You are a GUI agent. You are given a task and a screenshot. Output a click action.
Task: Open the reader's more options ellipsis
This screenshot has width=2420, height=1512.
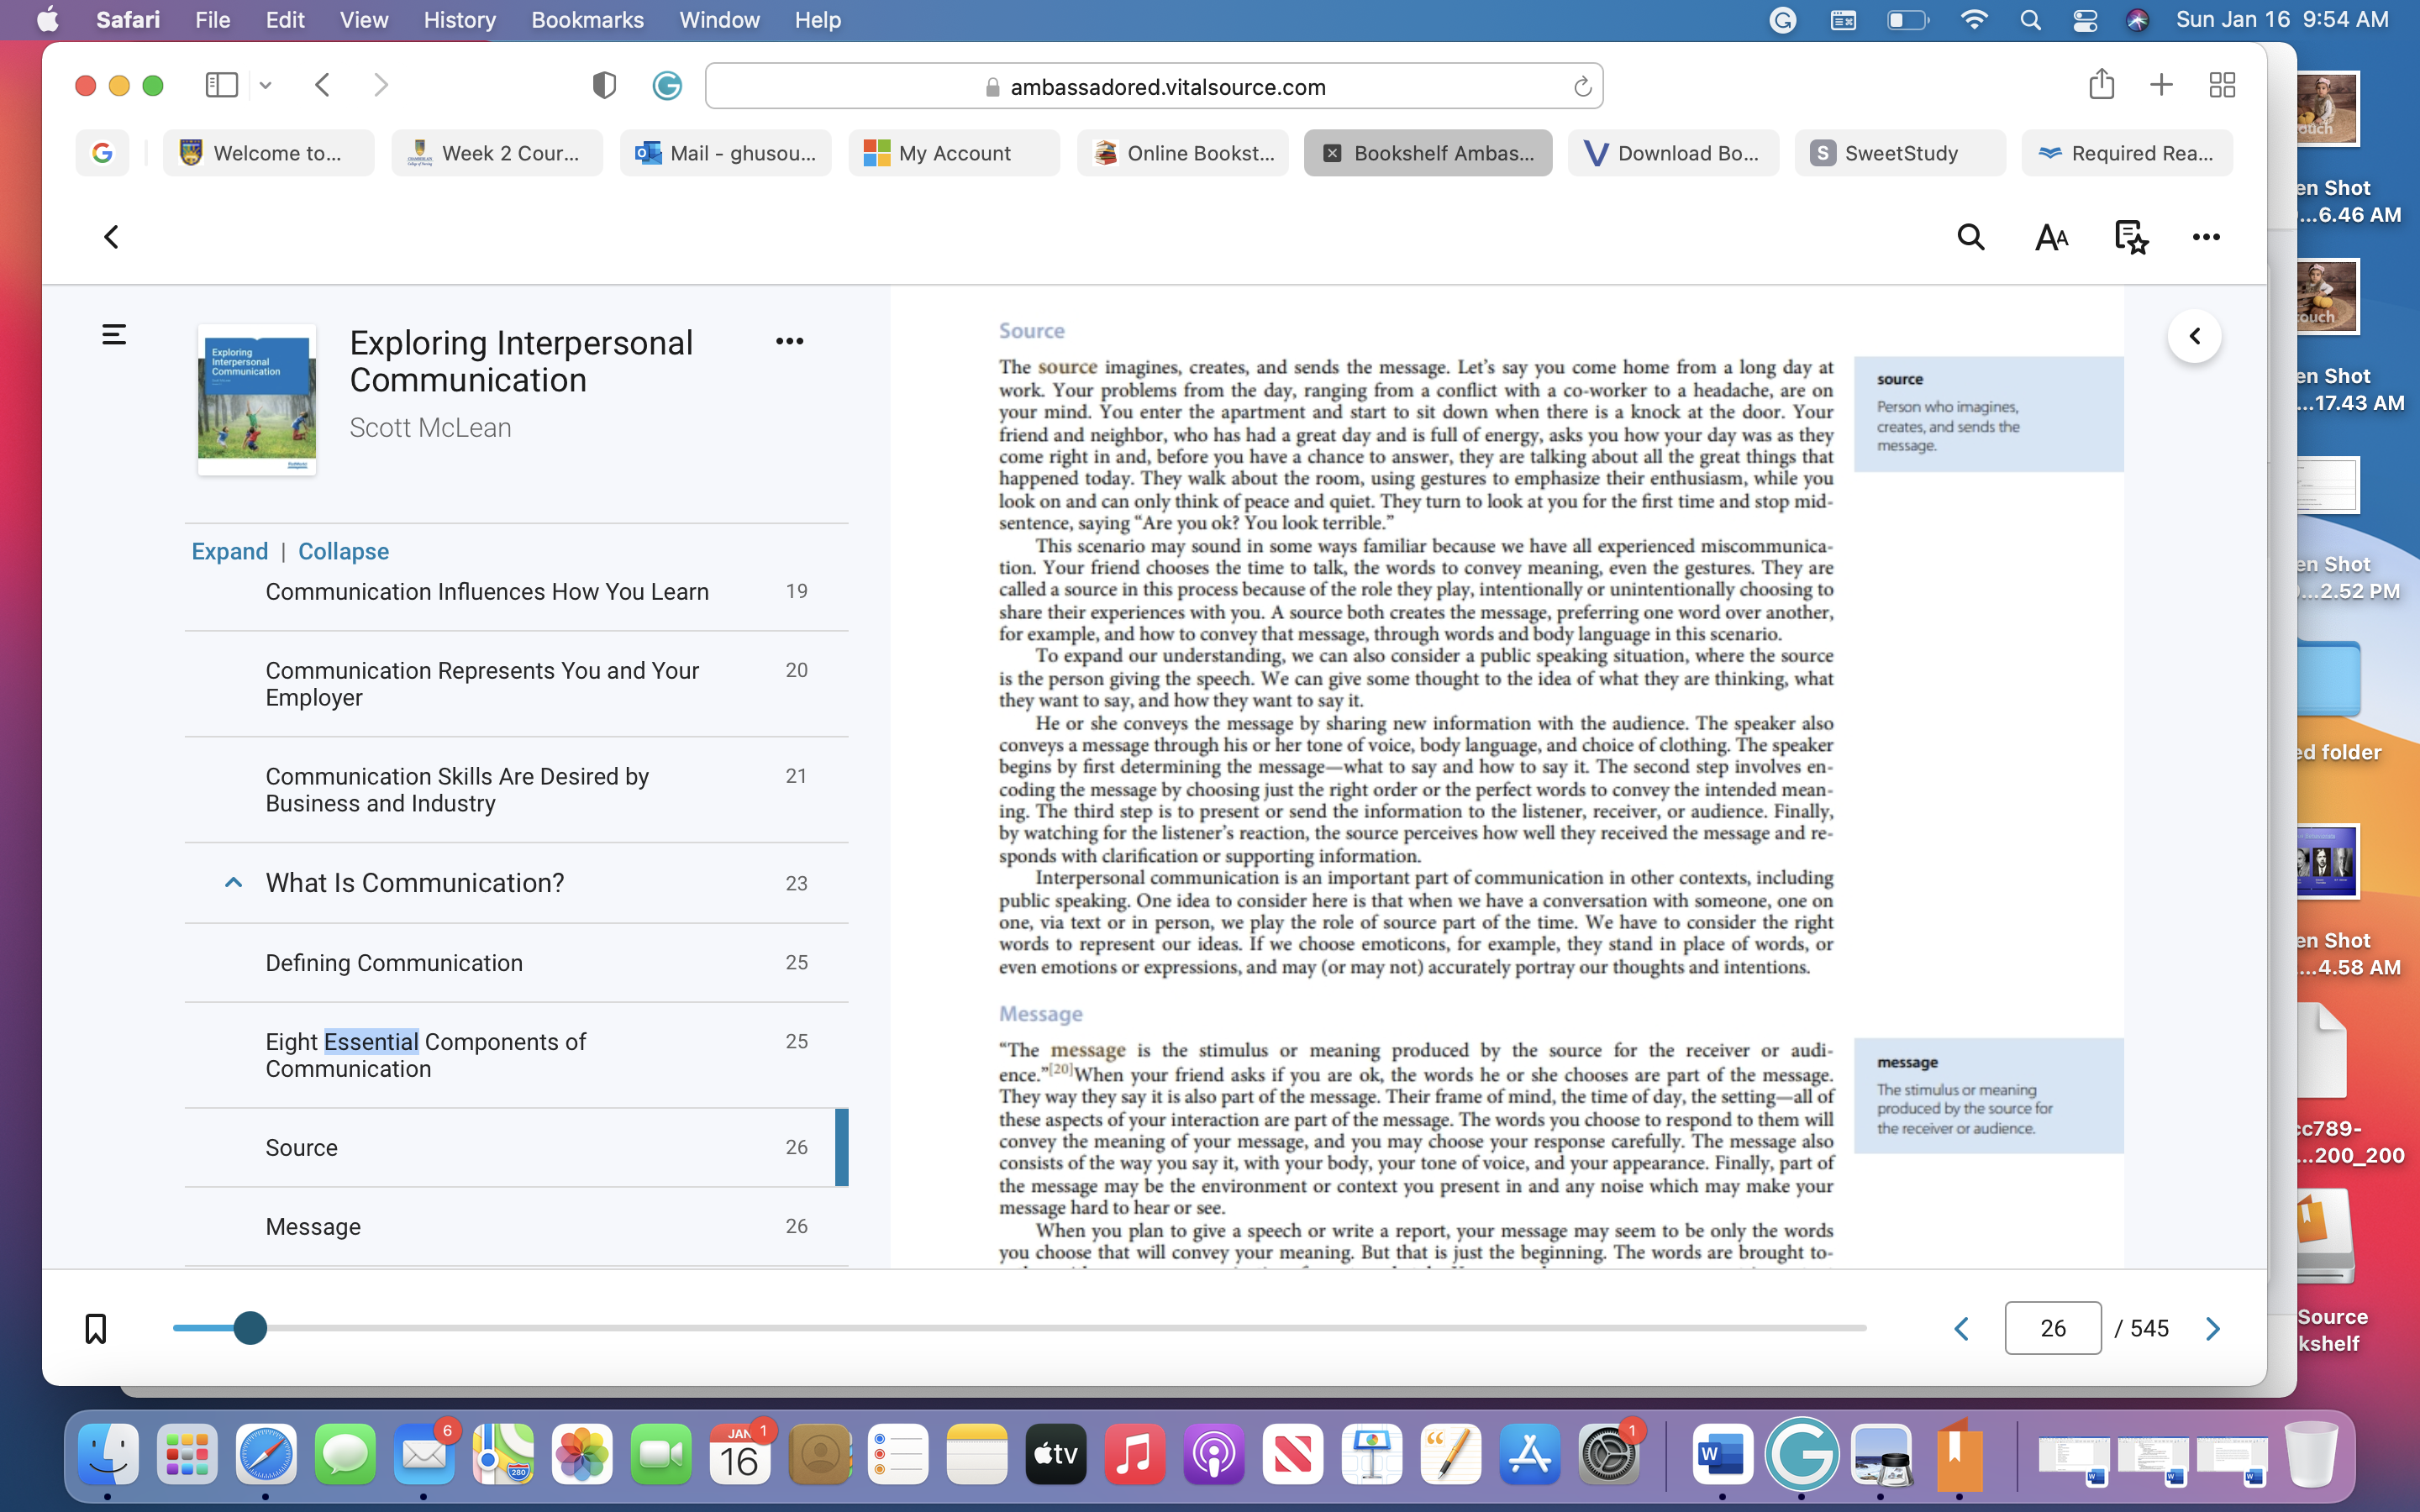point(2206,237)
